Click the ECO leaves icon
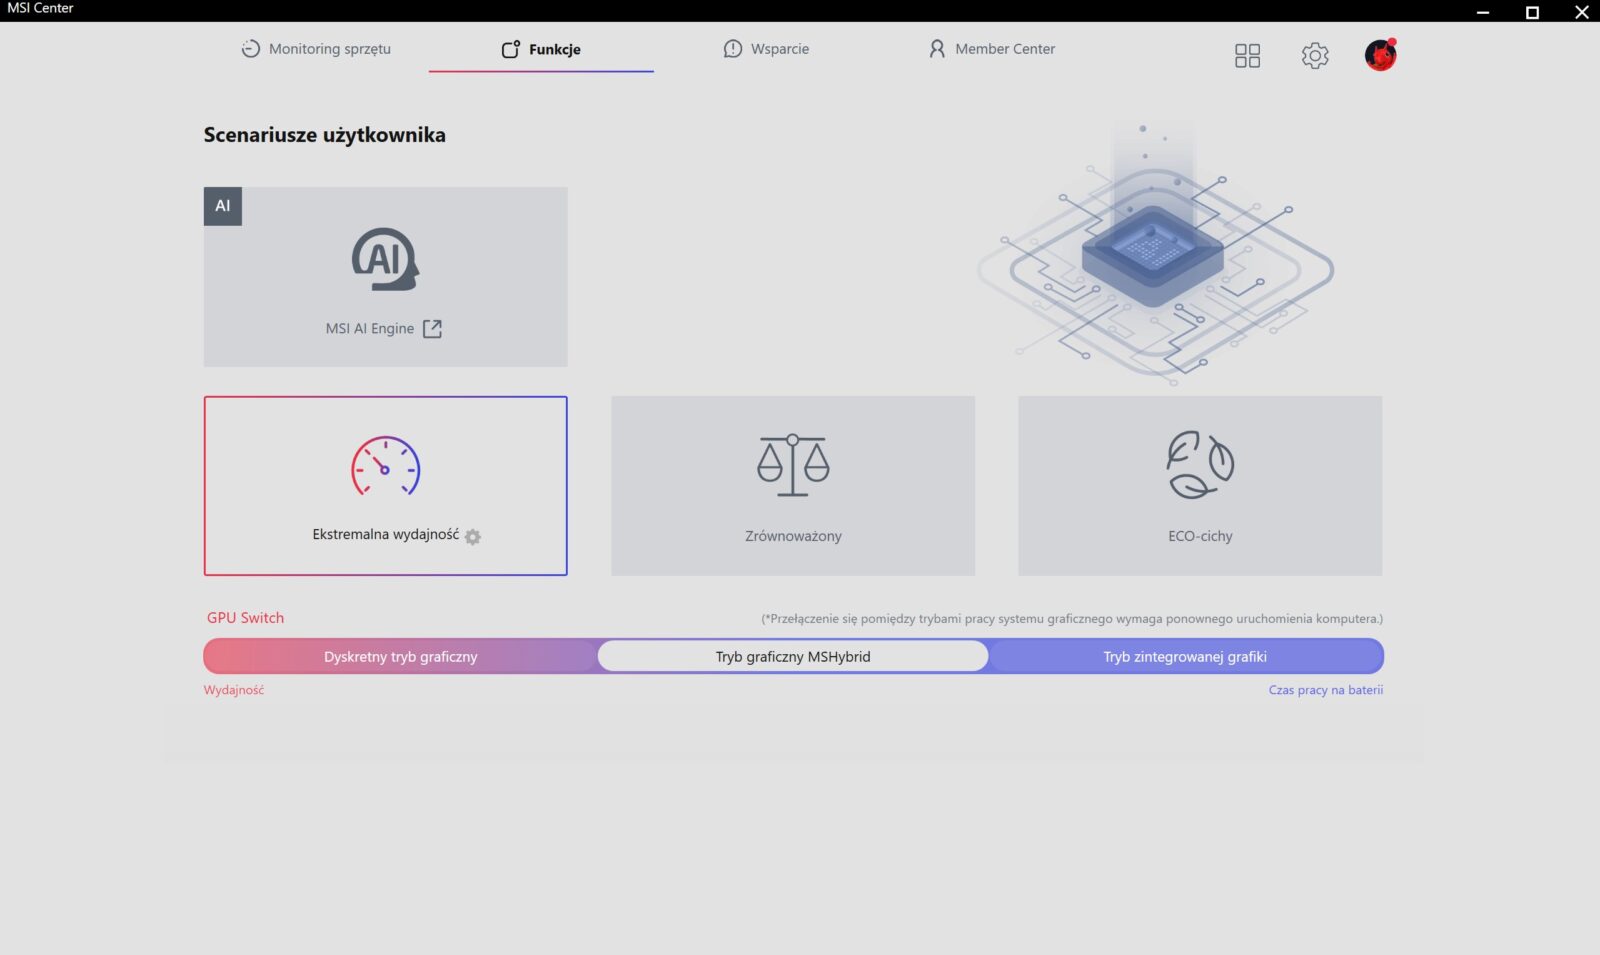Viewport: 1600px width, 955px height. click(x=1200, y=465)
